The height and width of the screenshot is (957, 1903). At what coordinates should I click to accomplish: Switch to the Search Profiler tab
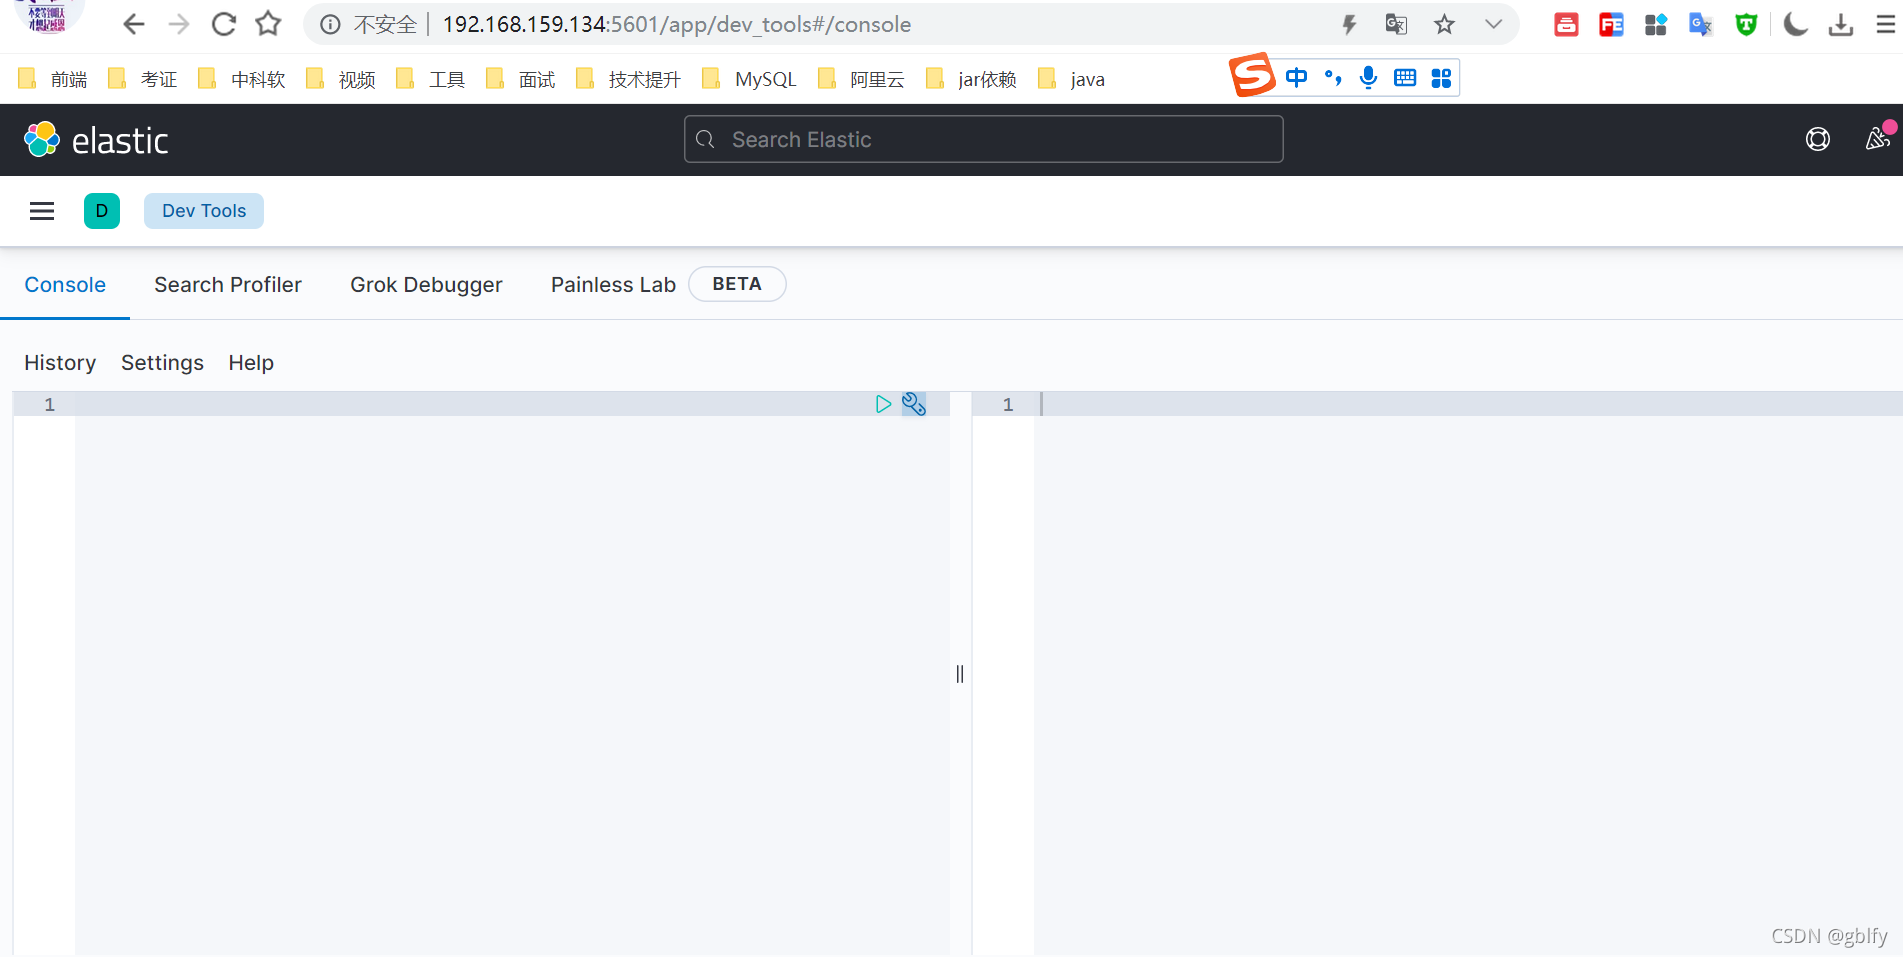(228, 285)
